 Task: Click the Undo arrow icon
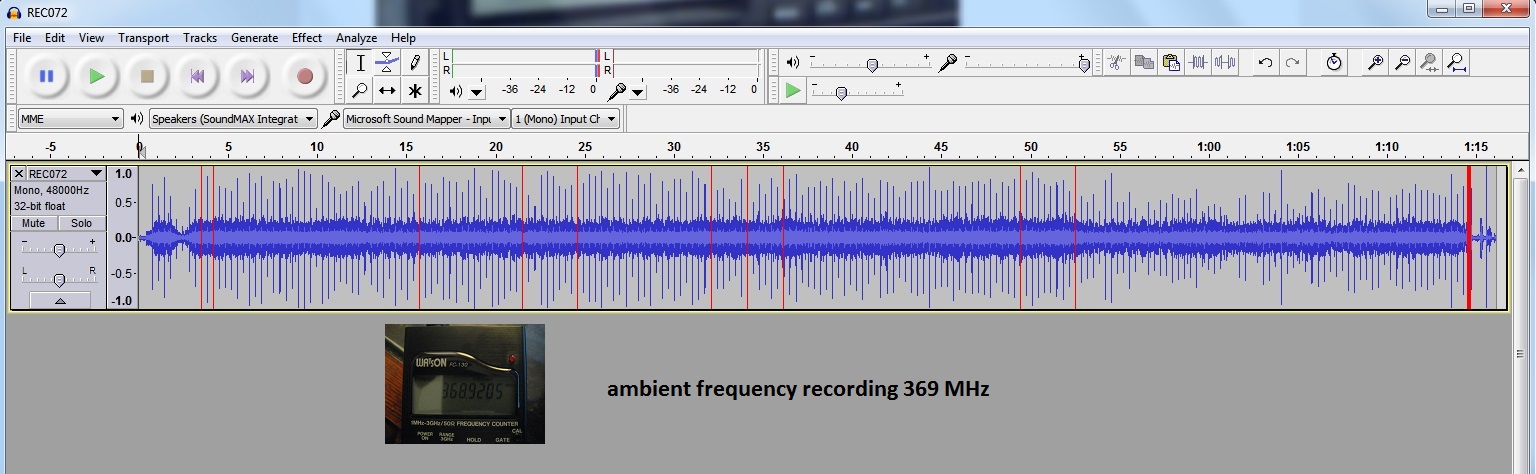click(x=1265, y=63)
